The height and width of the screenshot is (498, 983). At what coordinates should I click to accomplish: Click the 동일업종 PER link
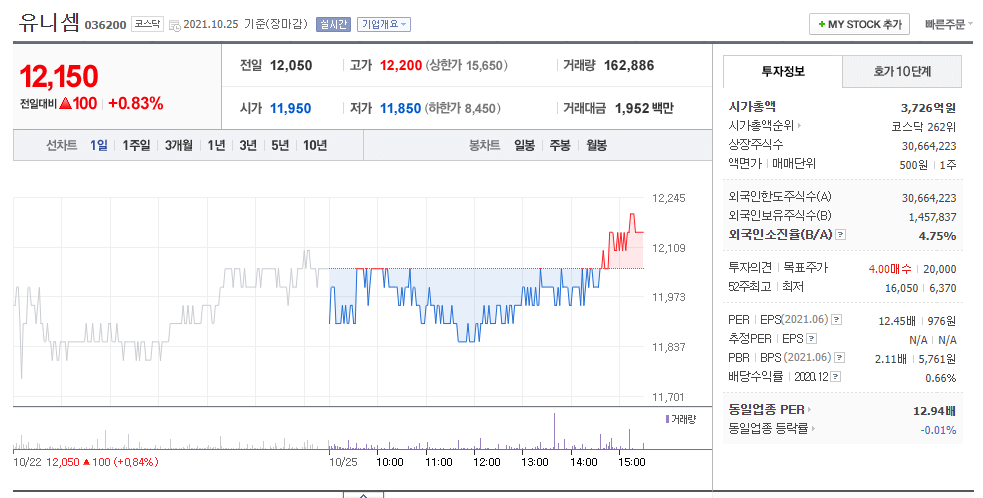click(x=766, y=410)
